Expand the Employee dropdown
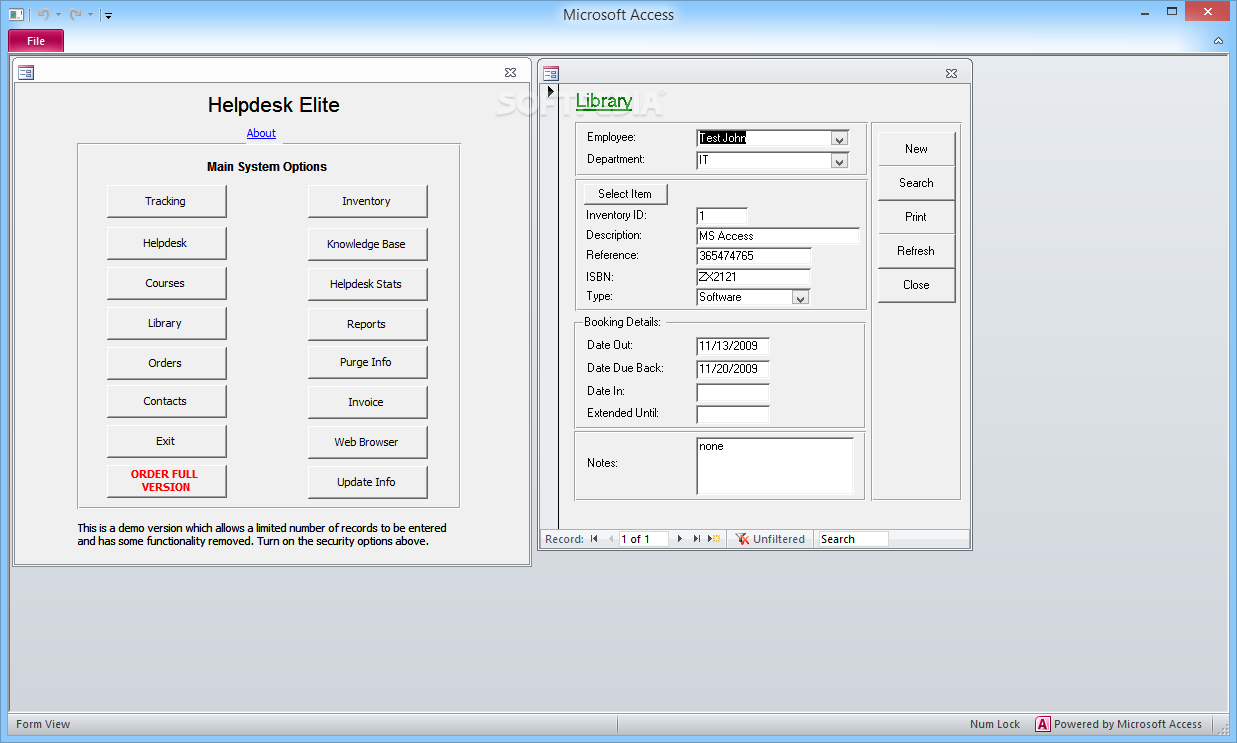1237x743 pixels. click(839, 139)
